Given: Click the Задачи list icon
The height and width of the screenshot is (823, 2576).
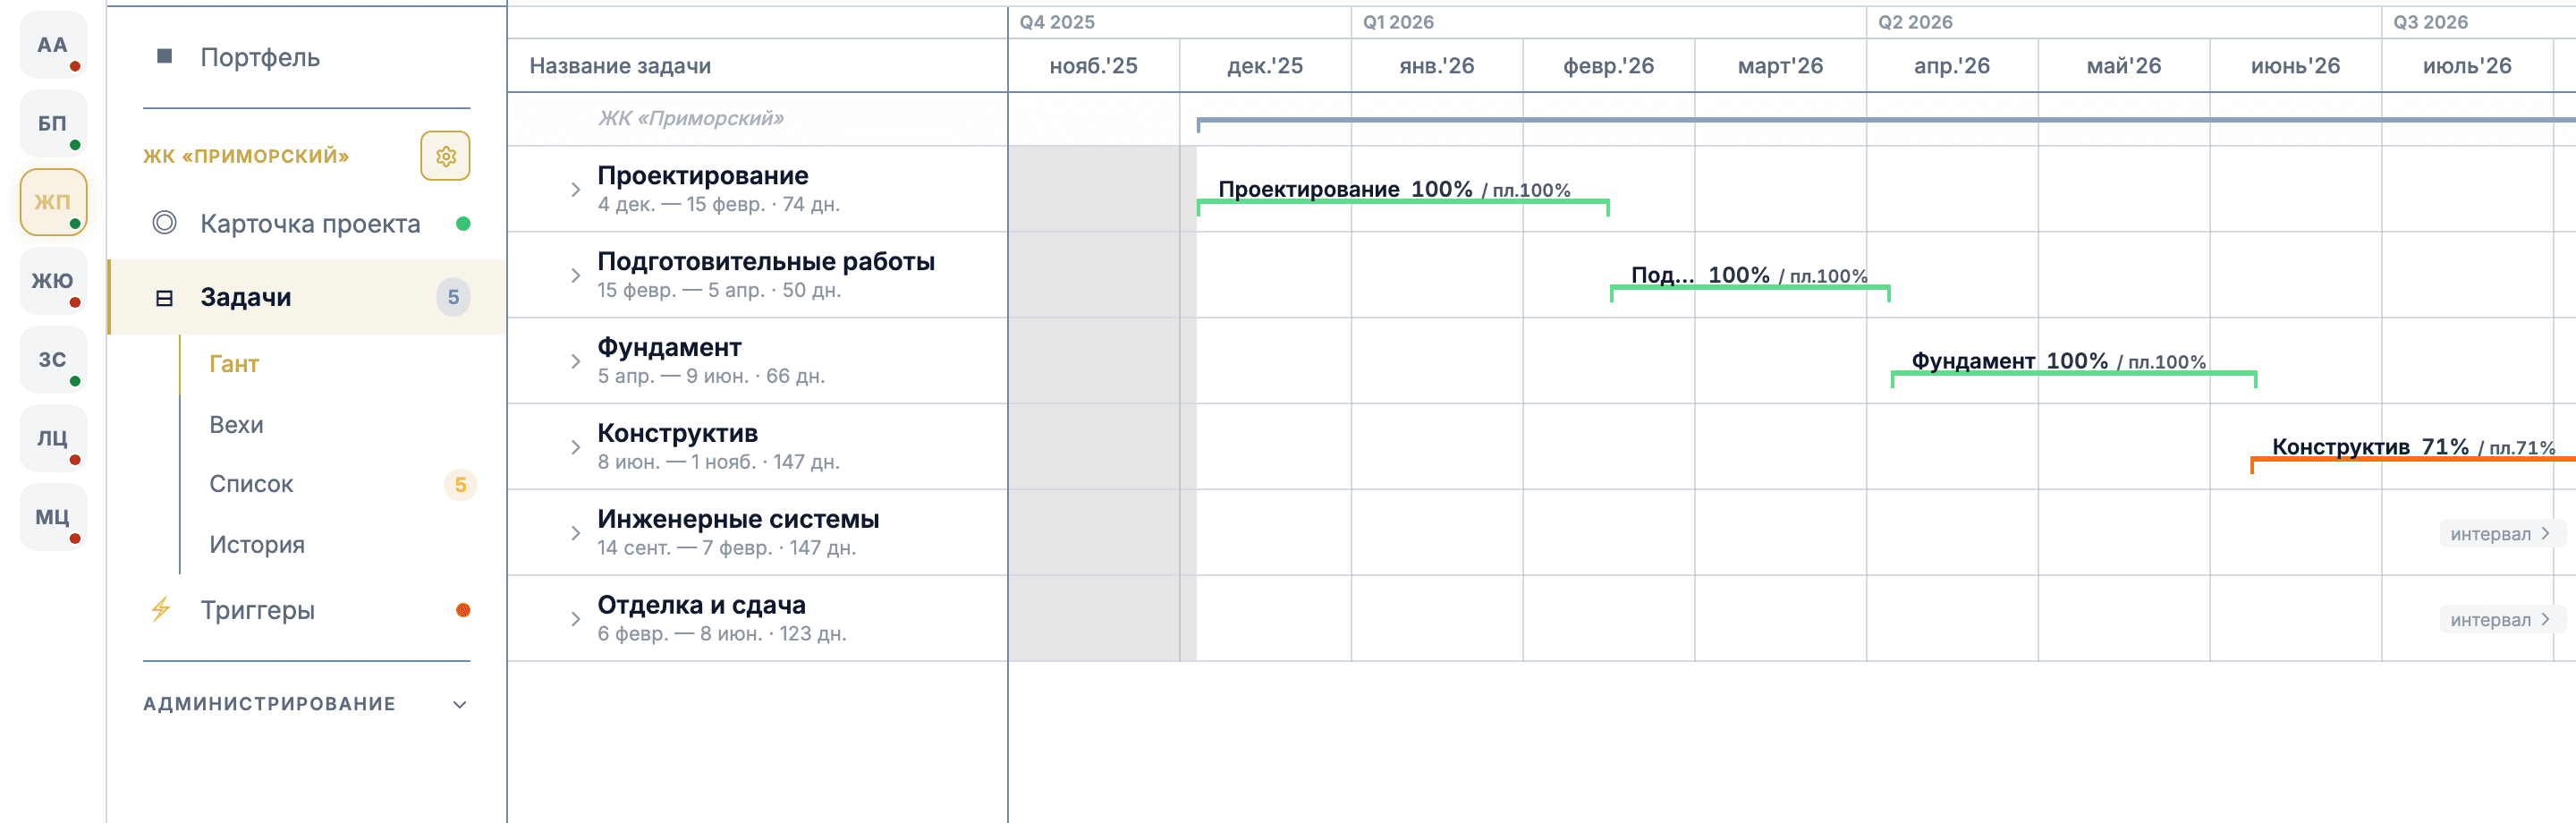Looking at the screenshot, I should click(165, 298).
